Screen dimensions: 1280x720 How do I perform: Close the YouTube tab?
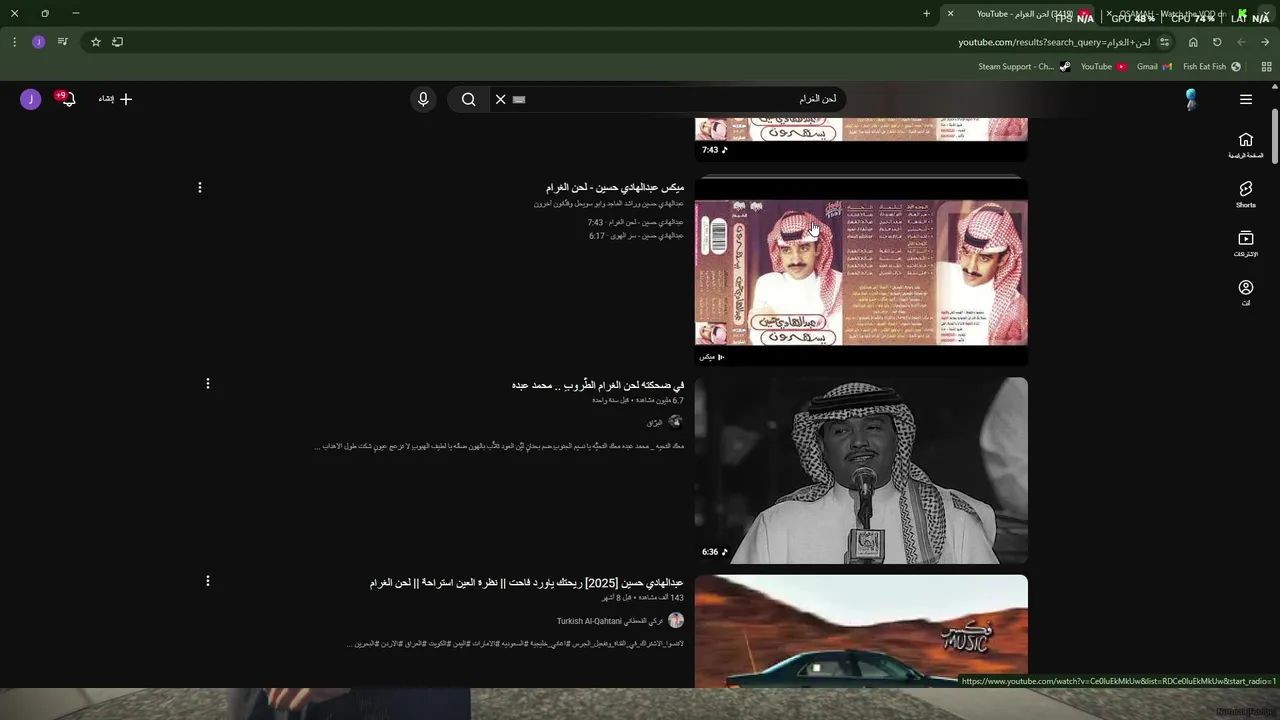(950, 14)
